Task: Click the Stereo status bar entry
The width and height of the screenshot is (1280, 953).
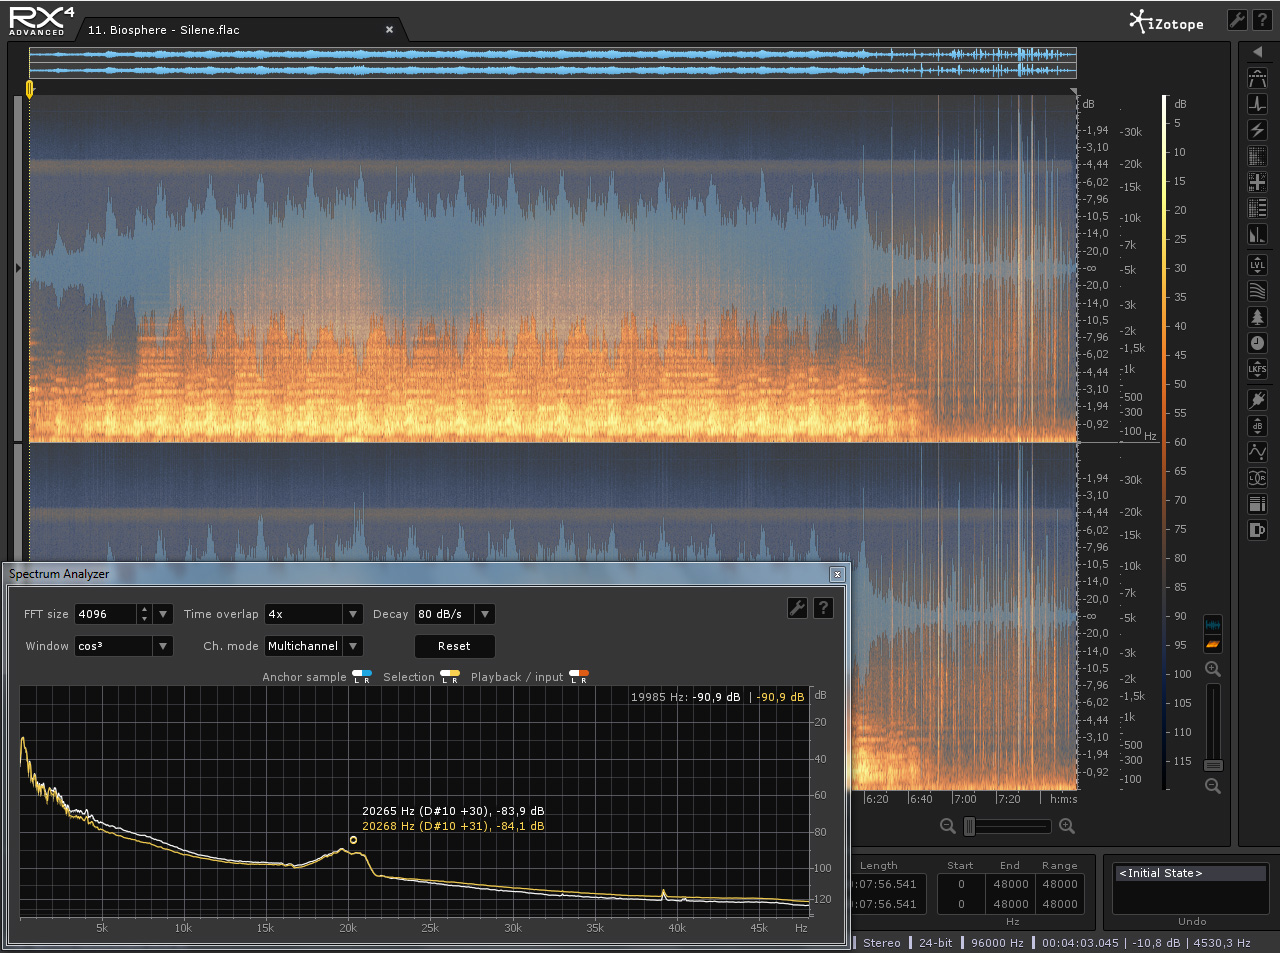Action: click(882, 942)
